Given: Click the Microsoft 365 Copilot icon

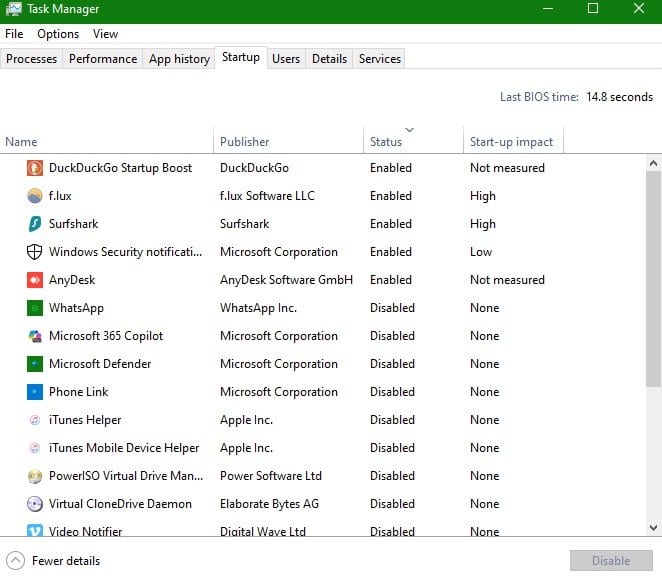Looking at the screenshot, I should (x=35, y=336).
